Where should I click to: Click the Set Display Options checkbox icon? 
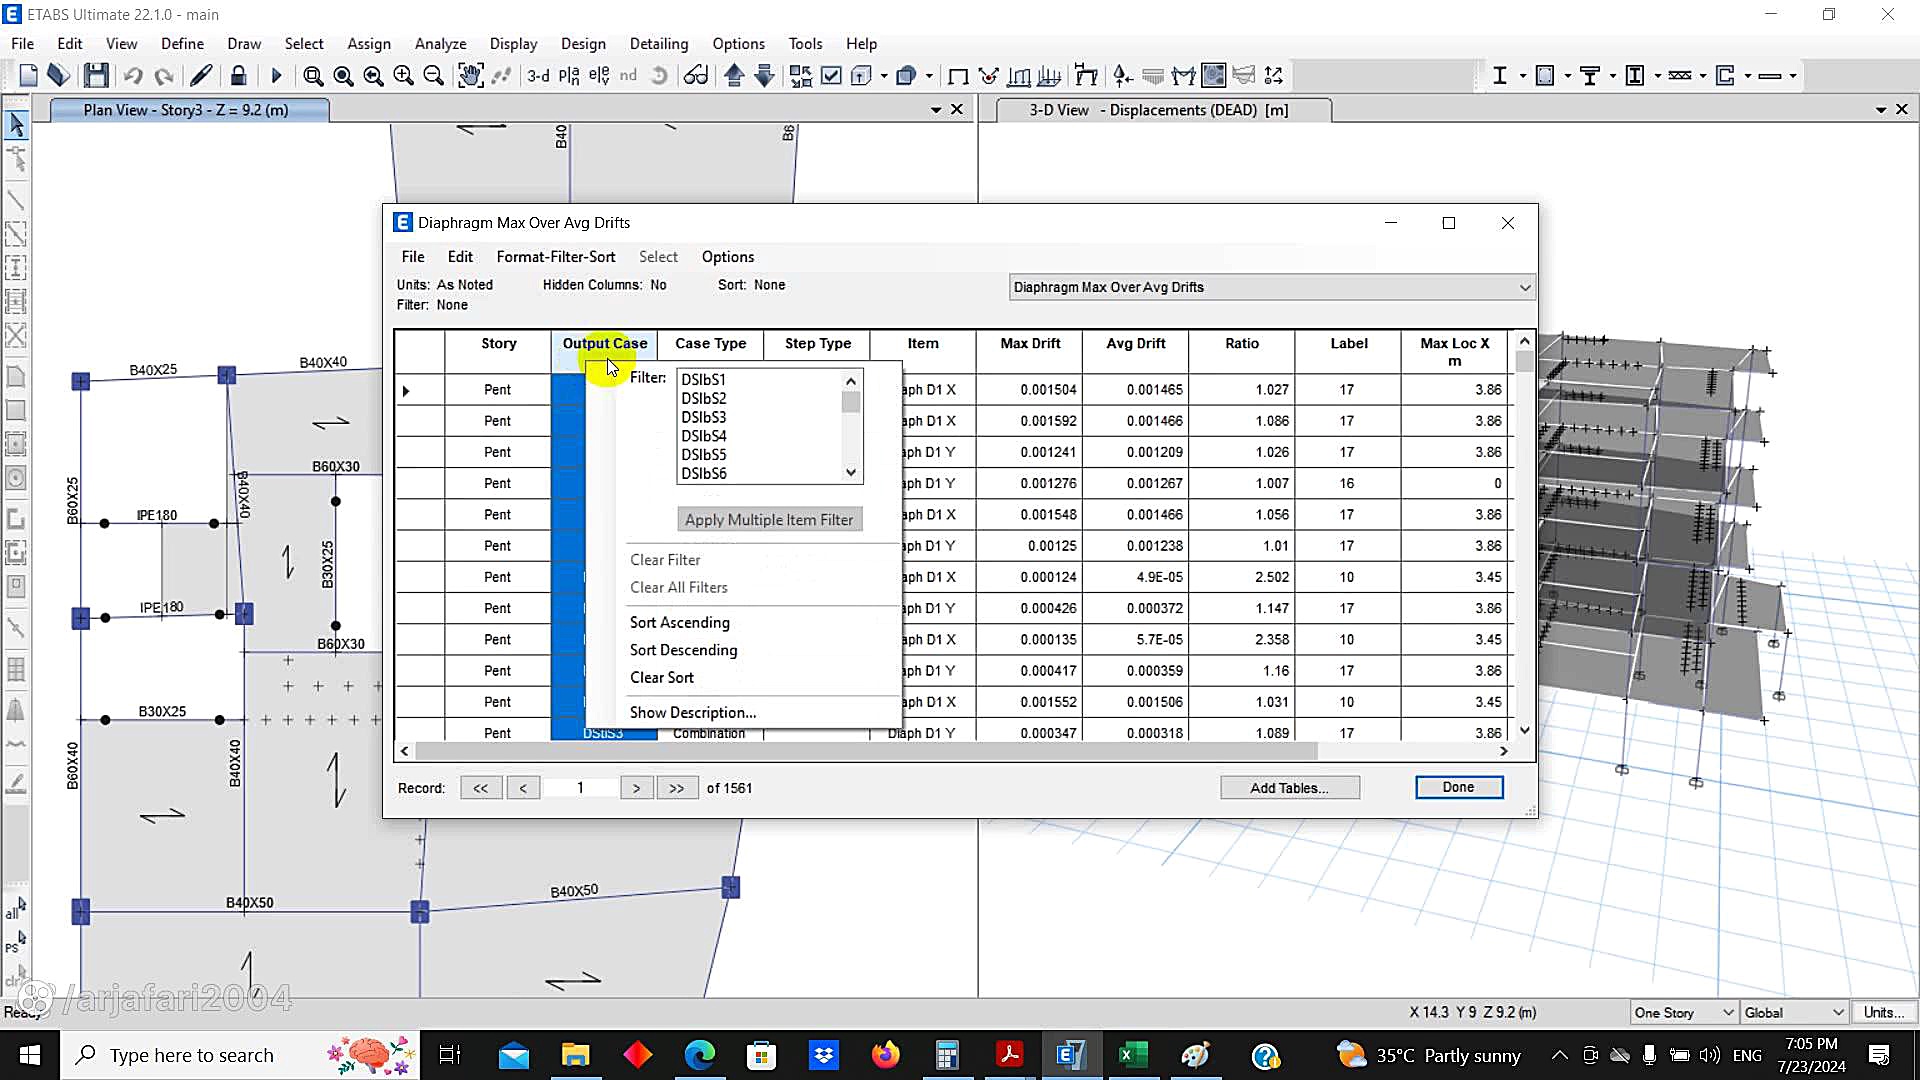coord(831,76)
